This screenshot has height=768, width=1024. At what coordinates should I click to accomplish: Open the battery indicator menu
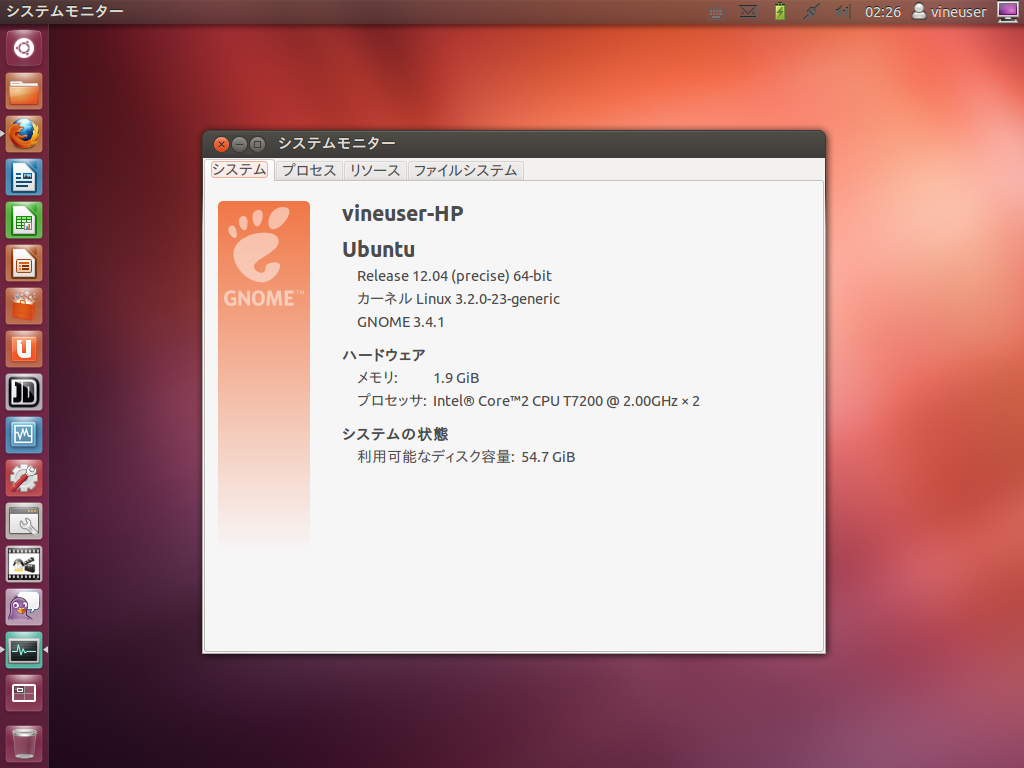(x=780, y=12)
